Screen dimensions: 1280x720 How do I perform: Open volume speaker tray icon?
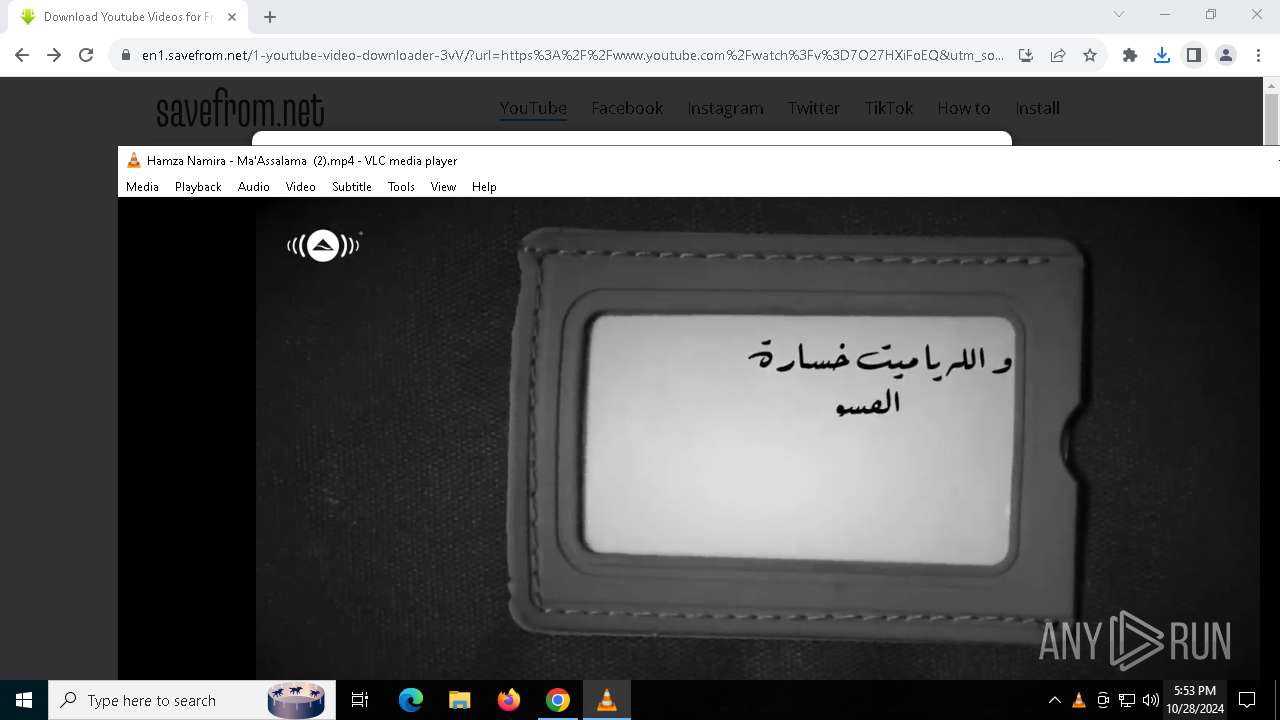pyautogui.click(x=1151, y=700)
